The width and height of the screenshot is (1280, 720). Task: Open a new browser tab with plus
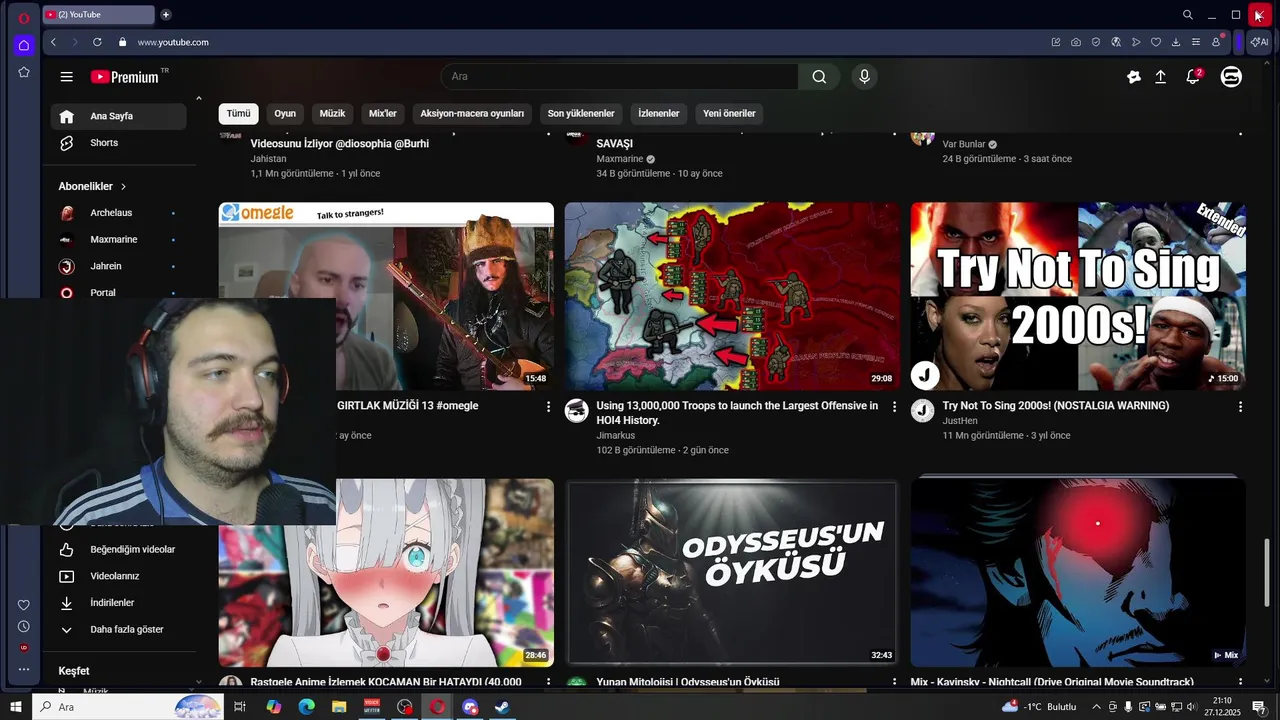(166, 14)
